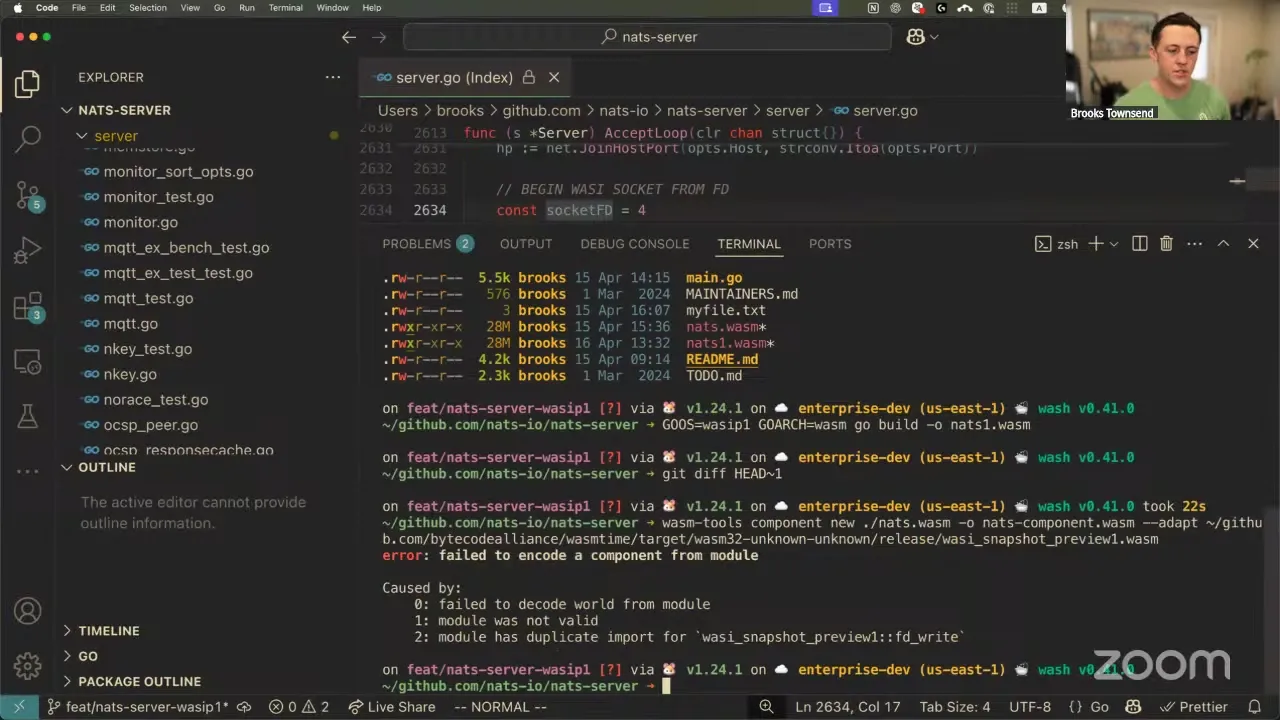
Task: Open the Terminal menu in macOS menu bar
Action: (x=286, y=8)
